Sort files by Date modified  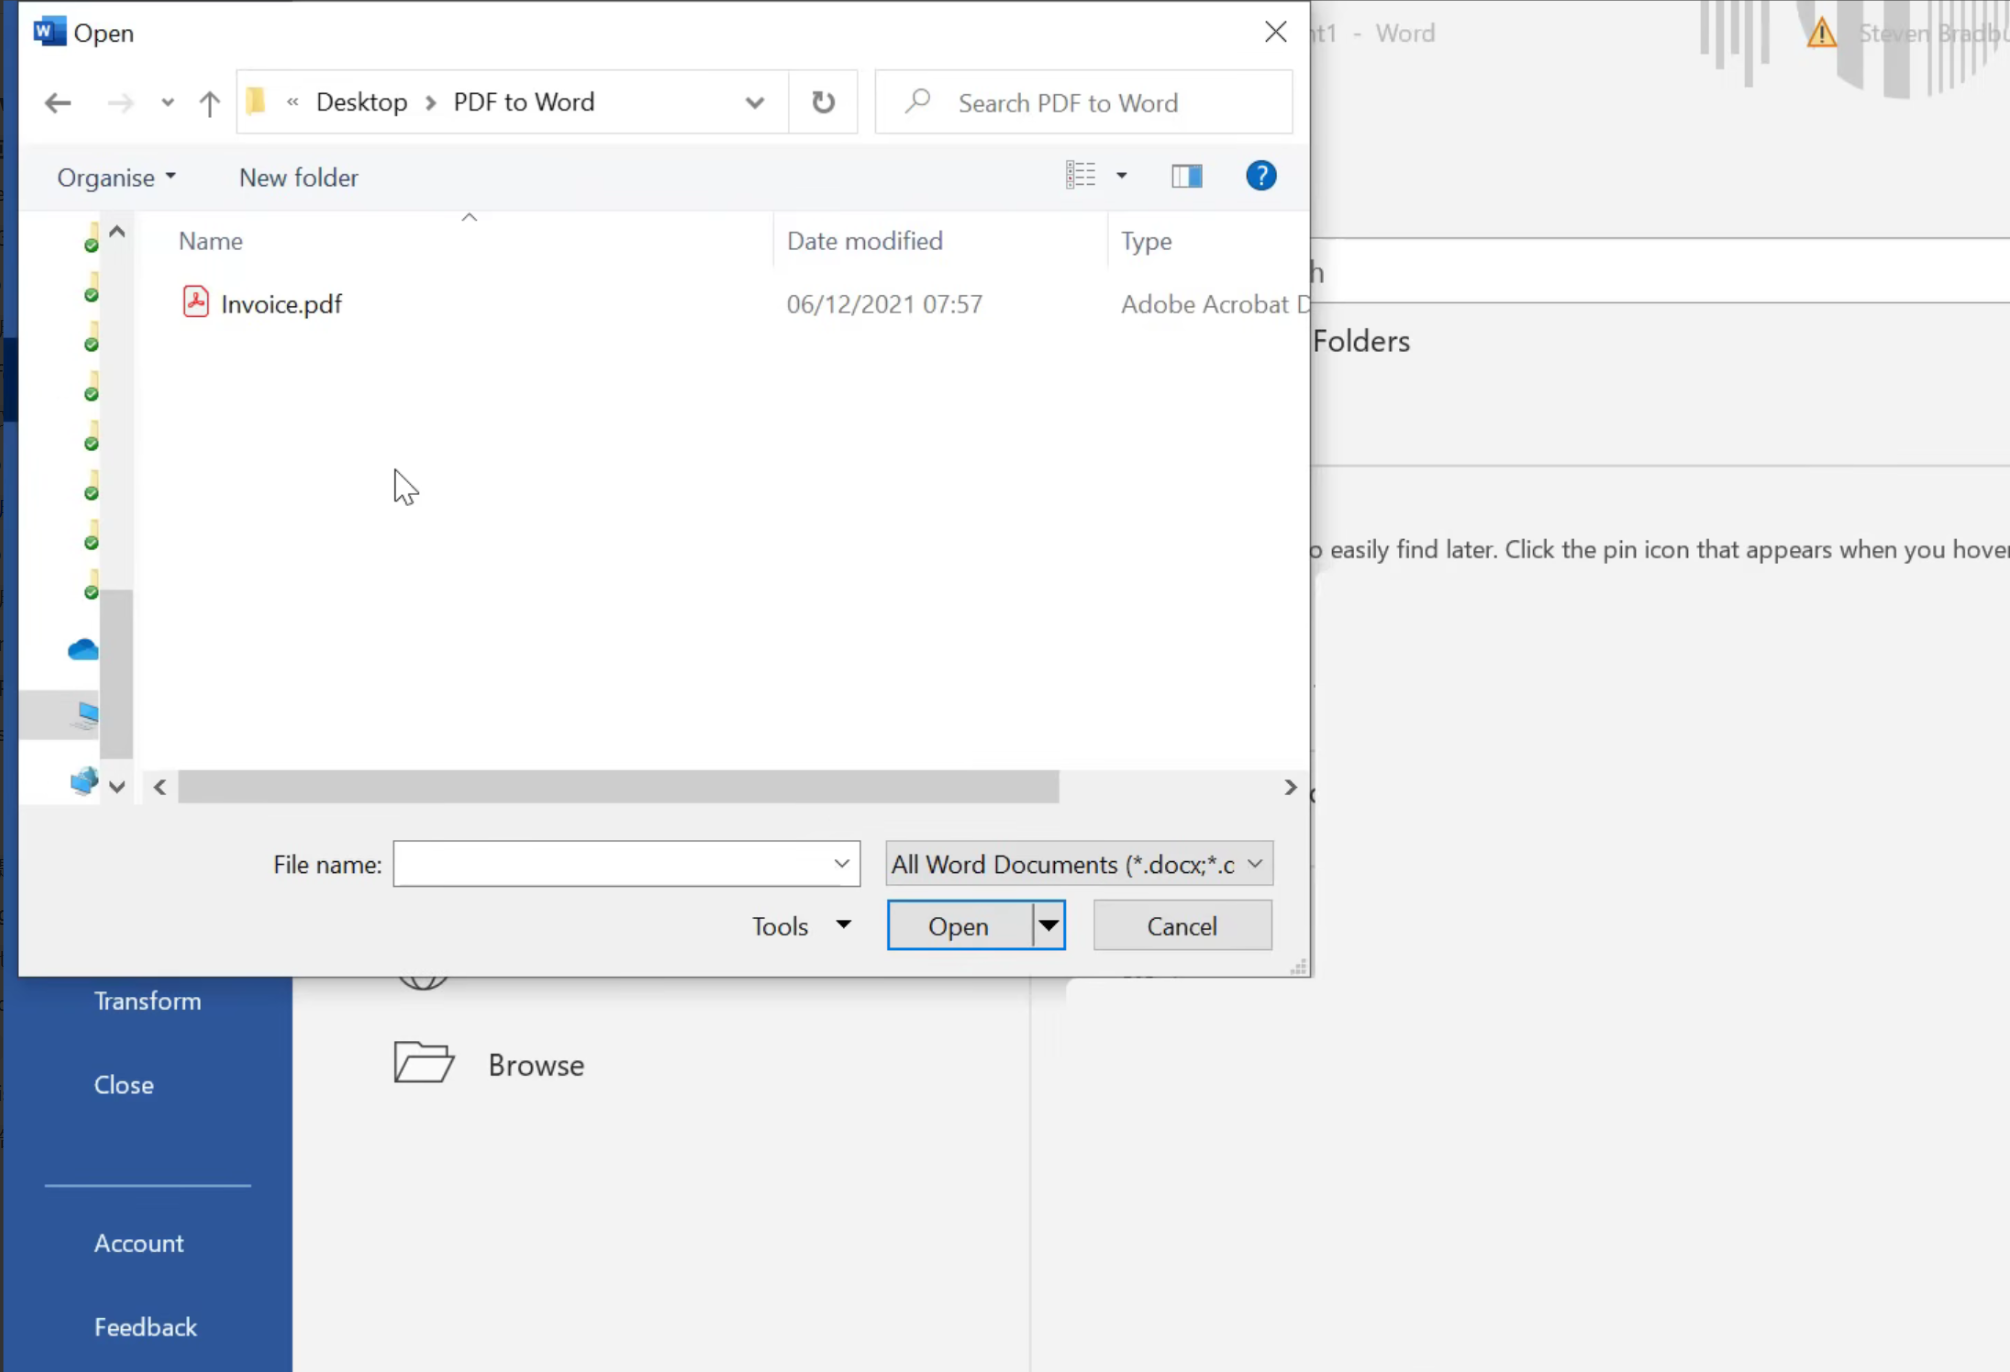[x=865, y=241]
